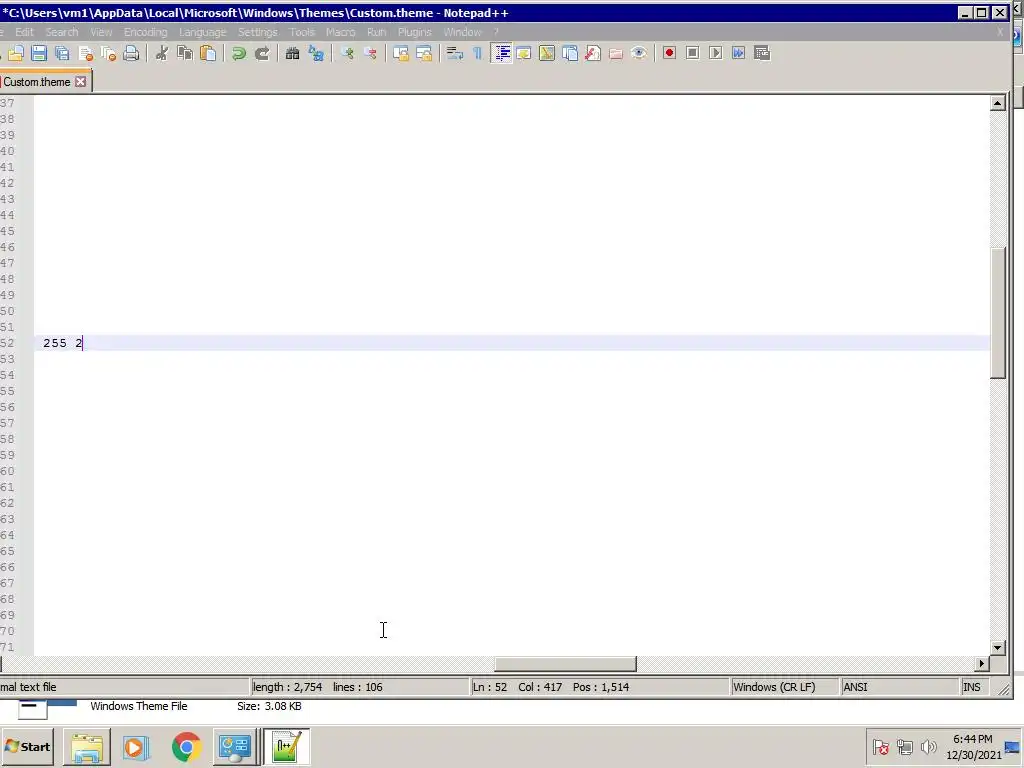
Task: Zoom in using the toolbar Zoom In icon
Action: (347, 54)
